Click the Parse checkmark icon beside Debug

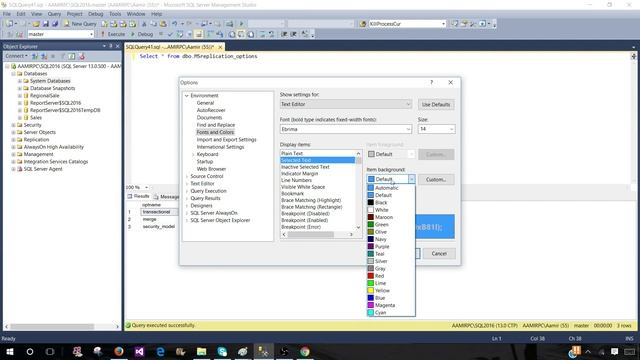[x=170, y=34]
